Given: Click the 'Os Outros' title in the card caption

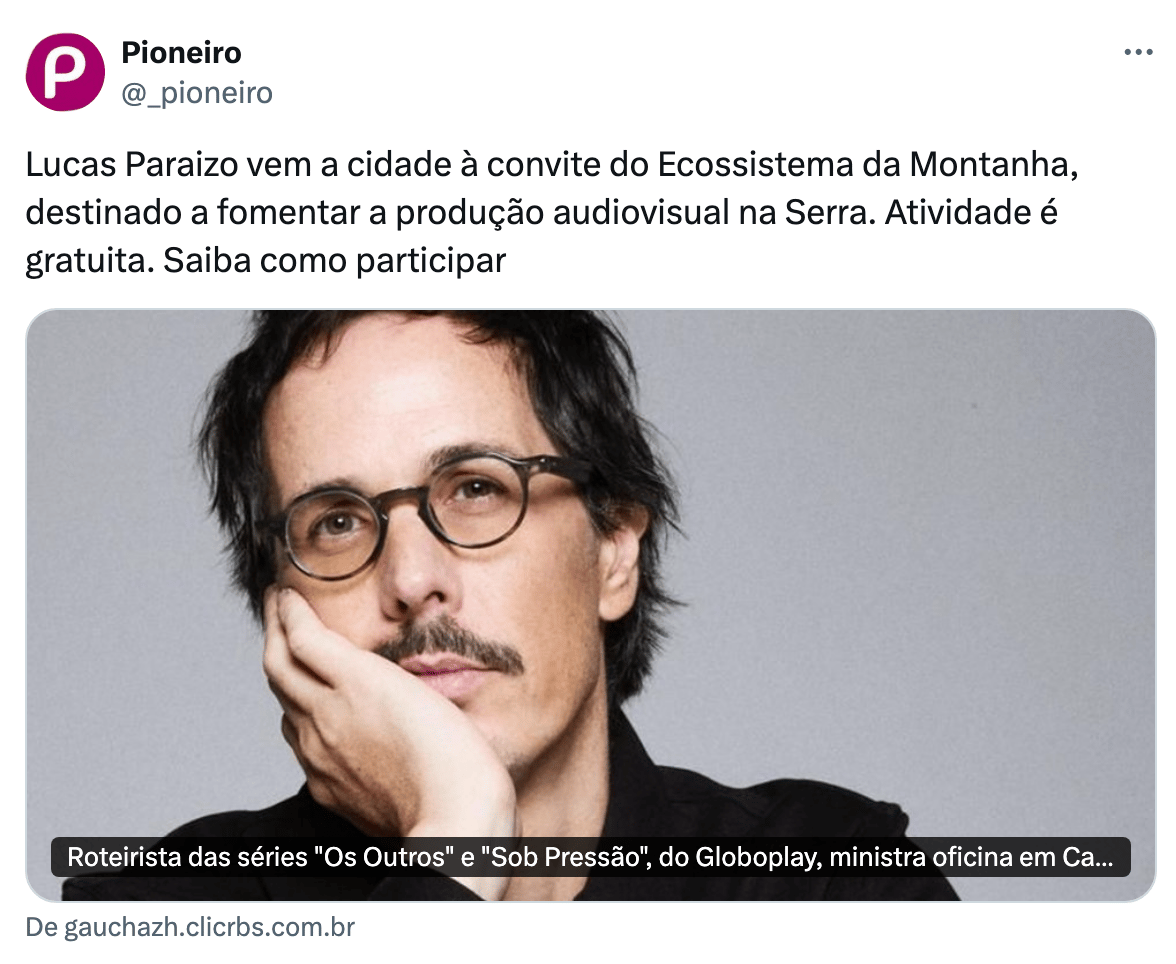Looking at the screenshot, I should [x=384, y=857].
